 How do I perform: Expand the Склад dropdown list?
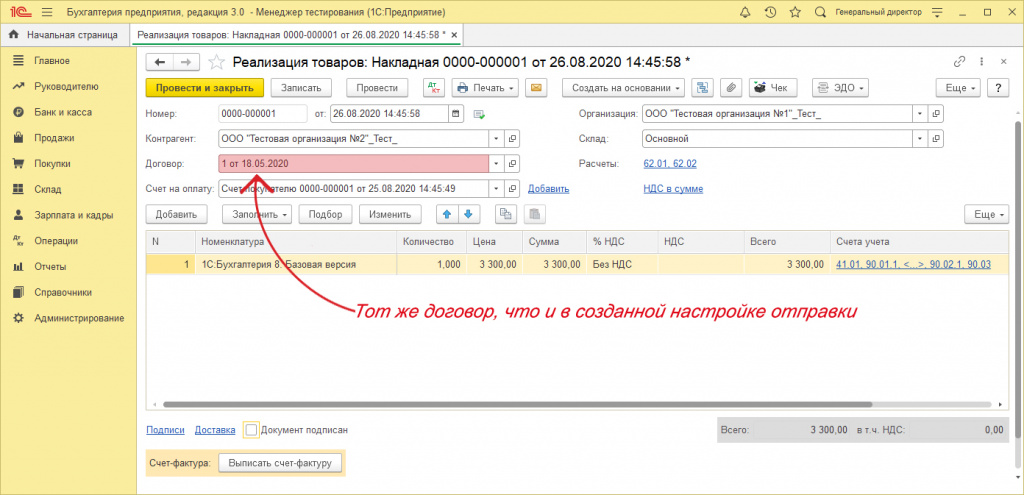point(920,138)
